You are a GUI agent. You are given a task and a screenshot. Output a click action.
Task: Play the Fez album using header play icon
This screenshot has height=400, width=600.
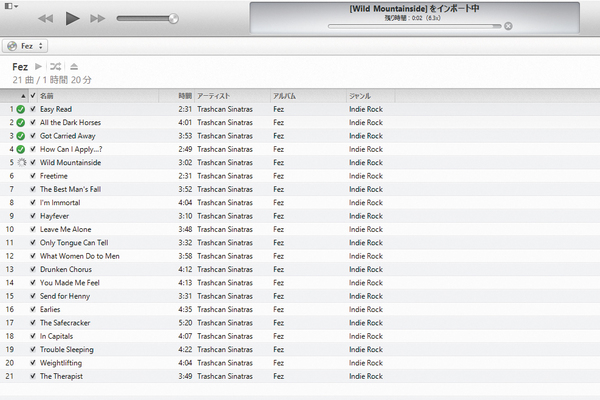[38, 67]
